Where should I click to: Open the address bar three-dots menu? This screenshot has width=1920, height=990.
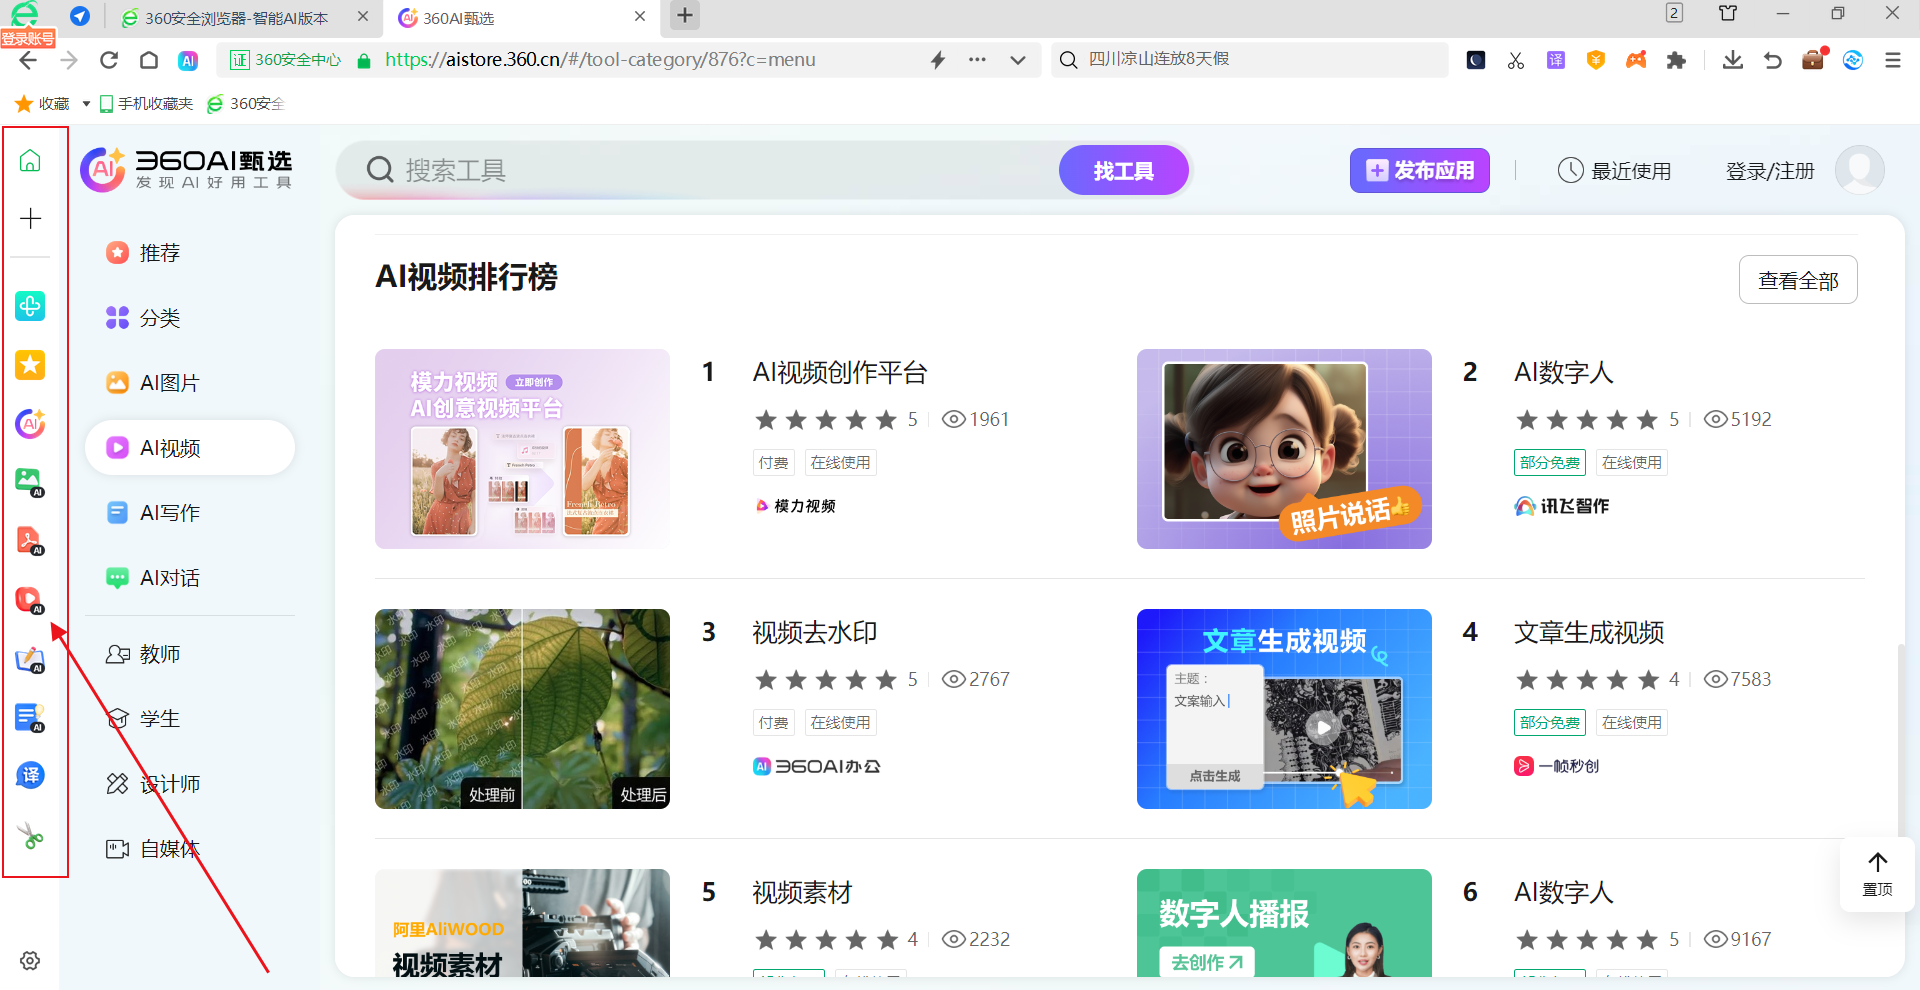[x=977, y=60]
